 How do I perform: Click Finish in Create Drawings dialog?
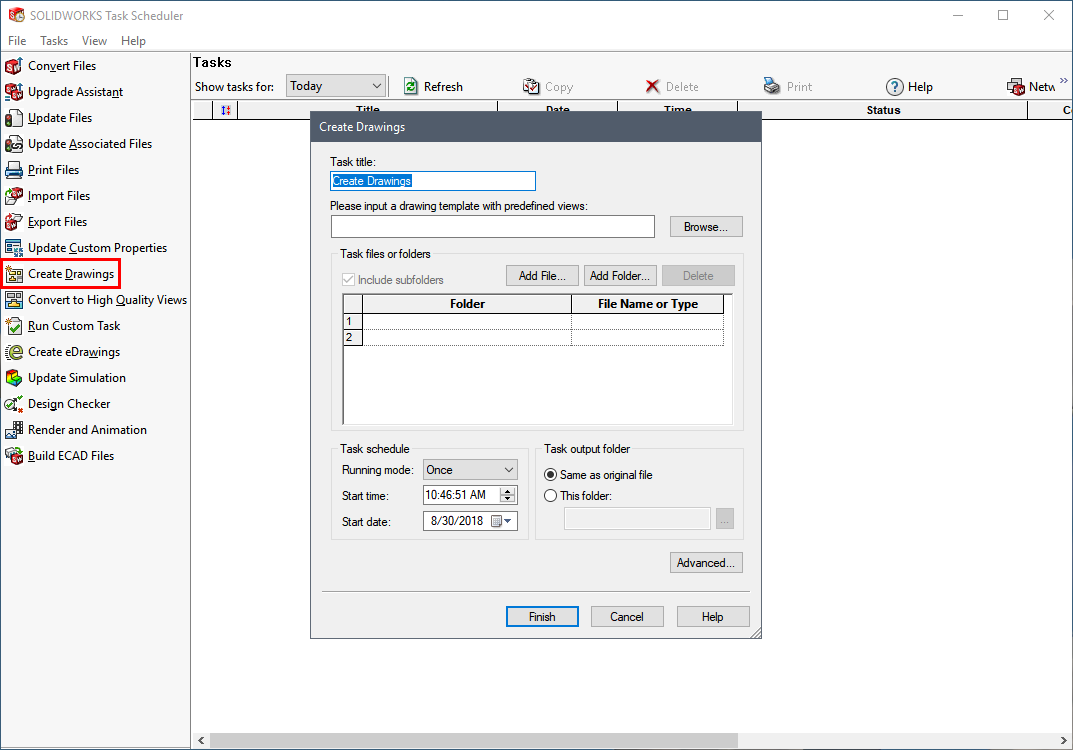[x=542, y=617]
